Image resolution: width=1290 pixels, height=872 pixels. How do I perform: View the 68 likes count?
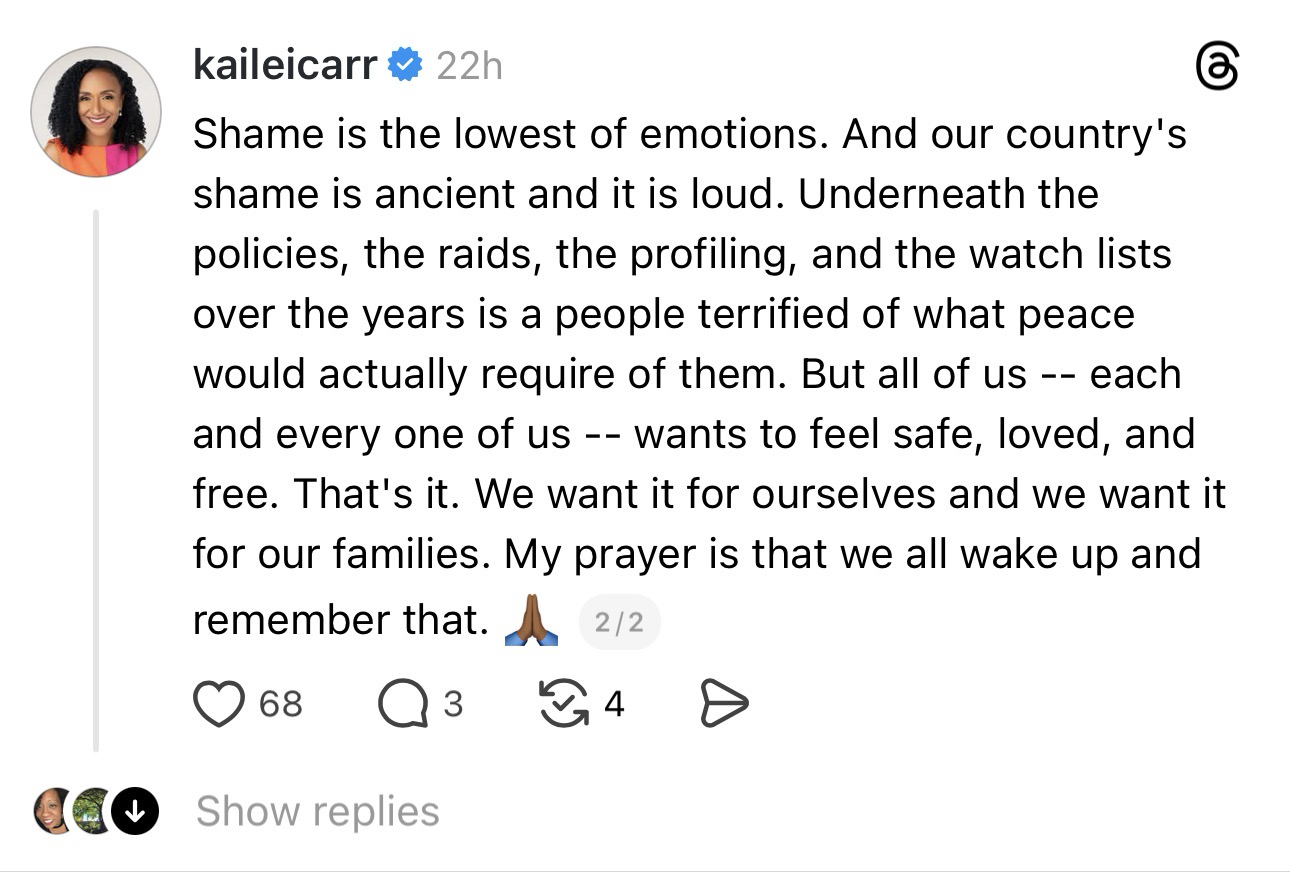[280, 704]
